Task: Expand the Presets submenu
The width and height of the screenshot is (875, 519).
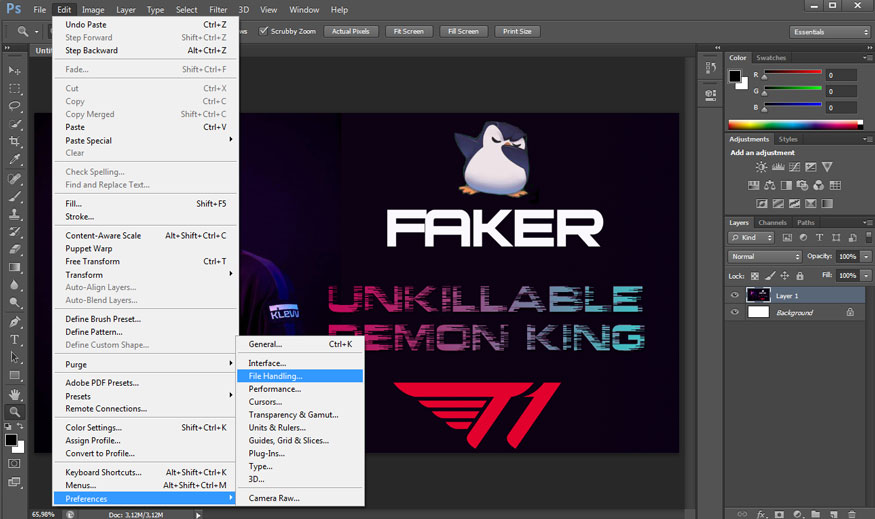Action: click(x=146, y=396)
